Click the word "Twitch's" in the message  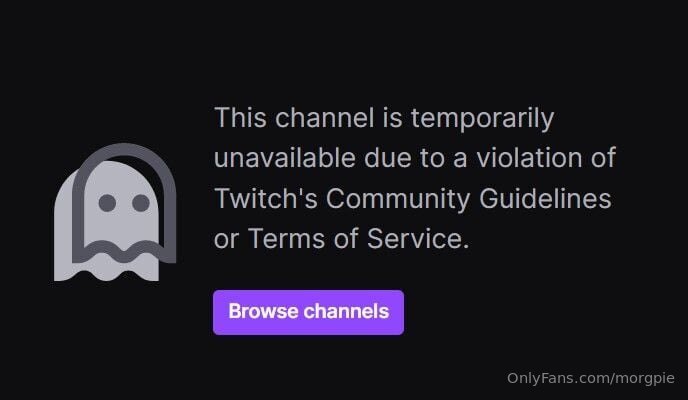266,198
